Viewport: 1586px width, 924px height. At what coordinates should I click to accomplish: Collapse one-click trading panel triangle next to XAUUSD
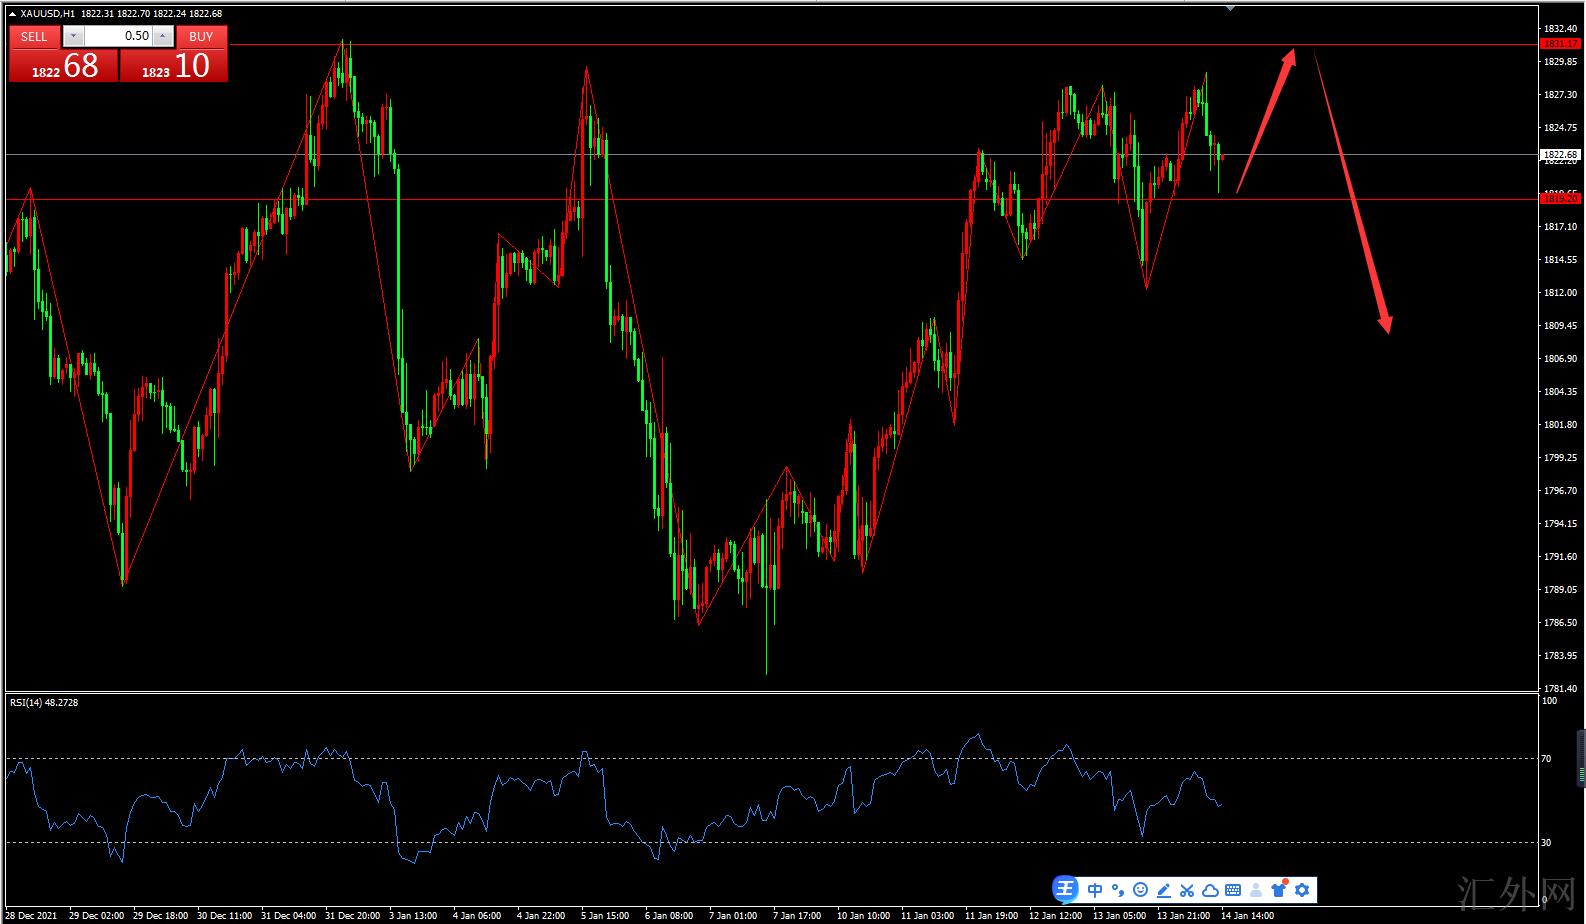point(12,14)
